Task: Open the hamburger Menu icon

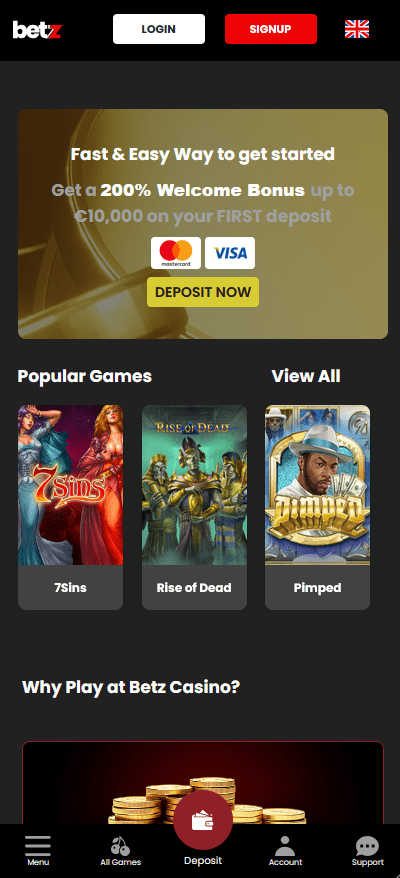Action: 38,846
